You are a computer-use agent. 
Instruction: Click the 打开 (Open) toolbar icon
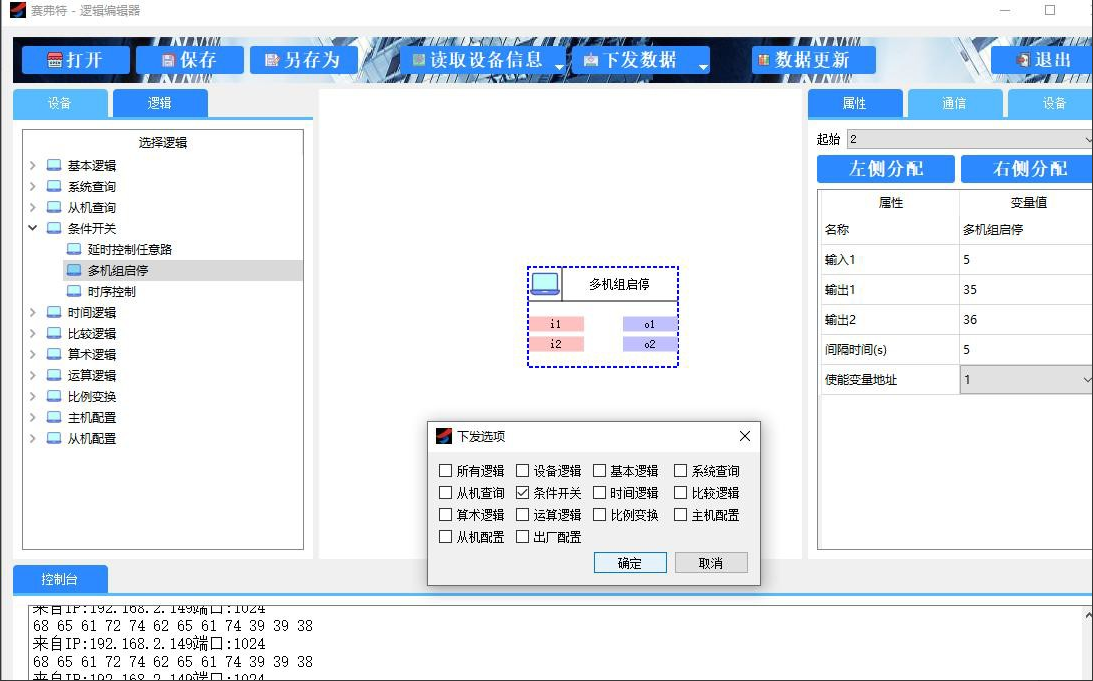pos(56,60)
